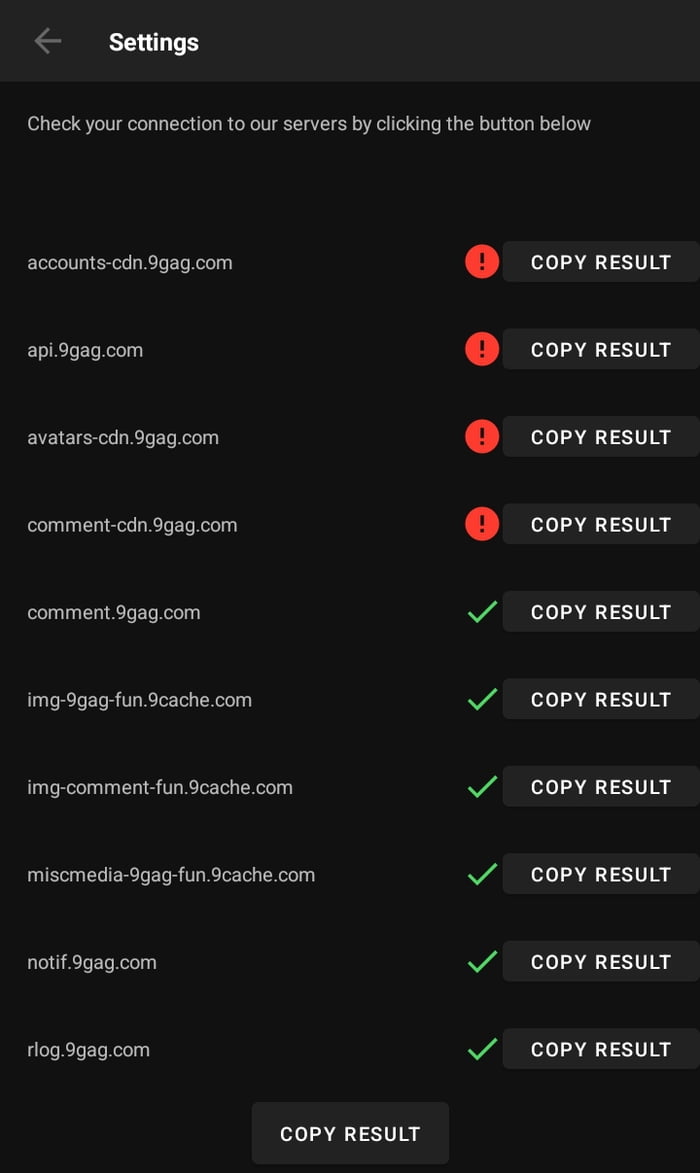This screenshot has width=700, height=1173.
Task: Click the error icon for avatars-cdn.9gag.com
Action: [481, 436]
